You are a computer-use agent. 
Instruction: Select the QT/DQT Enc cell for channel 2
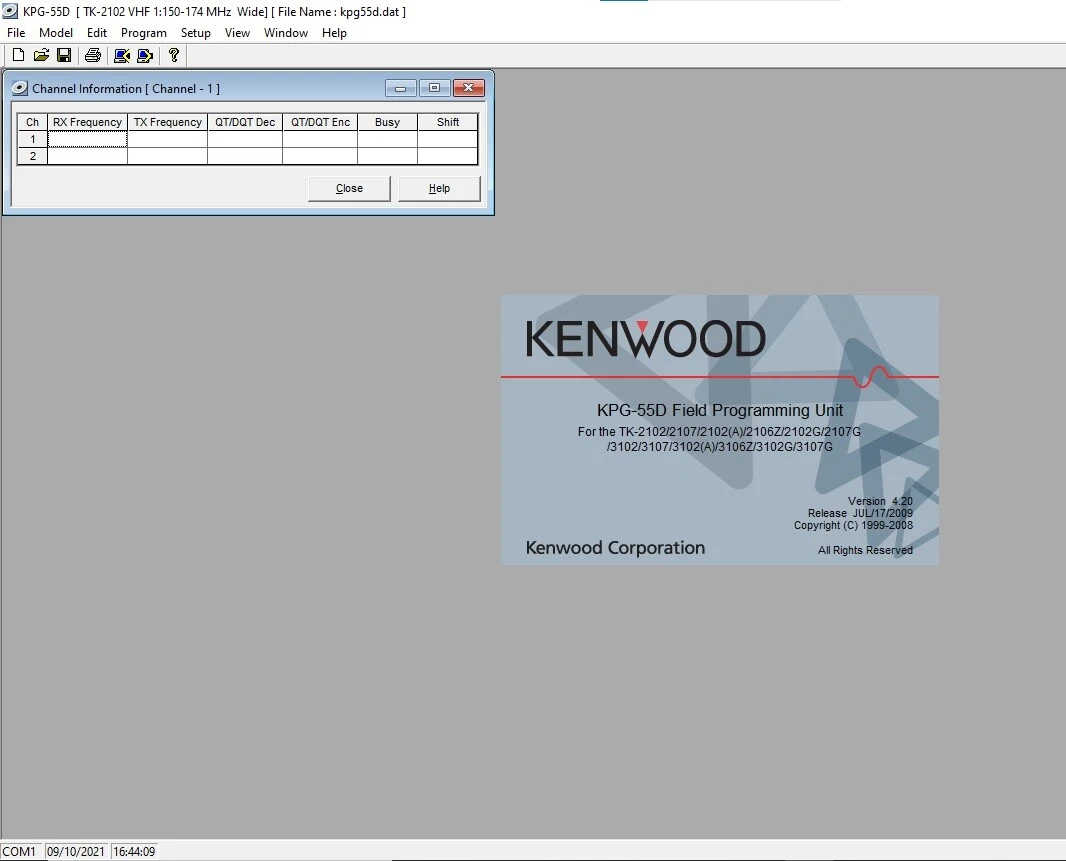coord(320,156)
